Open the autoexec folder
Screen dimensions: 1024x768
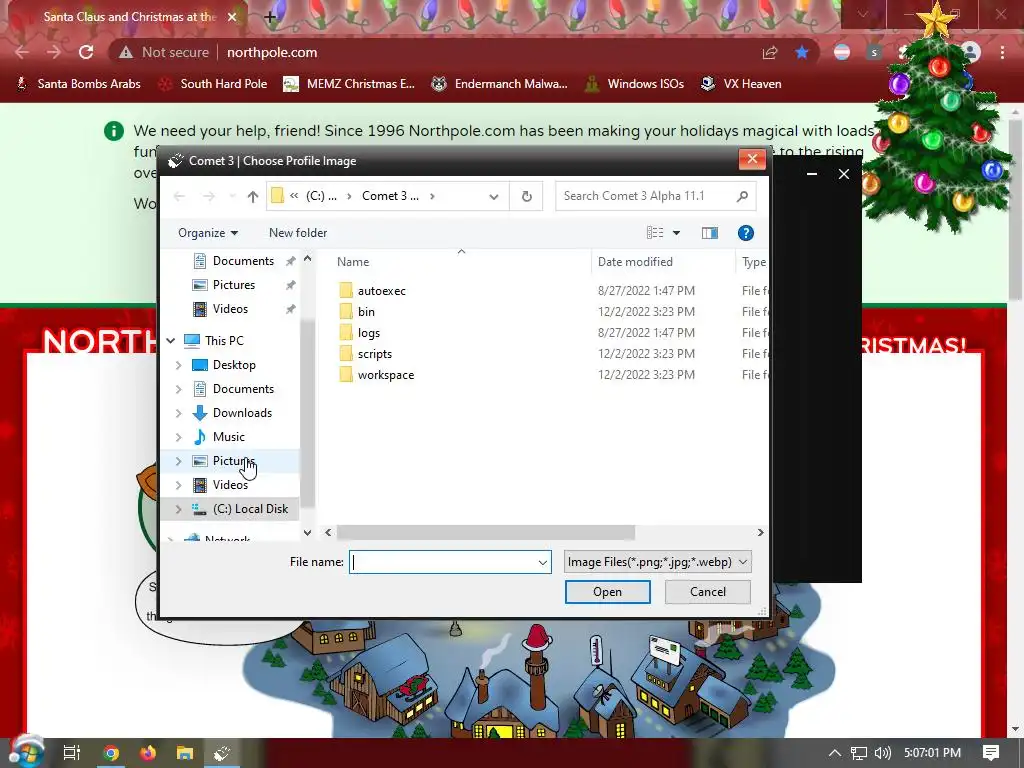381,291
